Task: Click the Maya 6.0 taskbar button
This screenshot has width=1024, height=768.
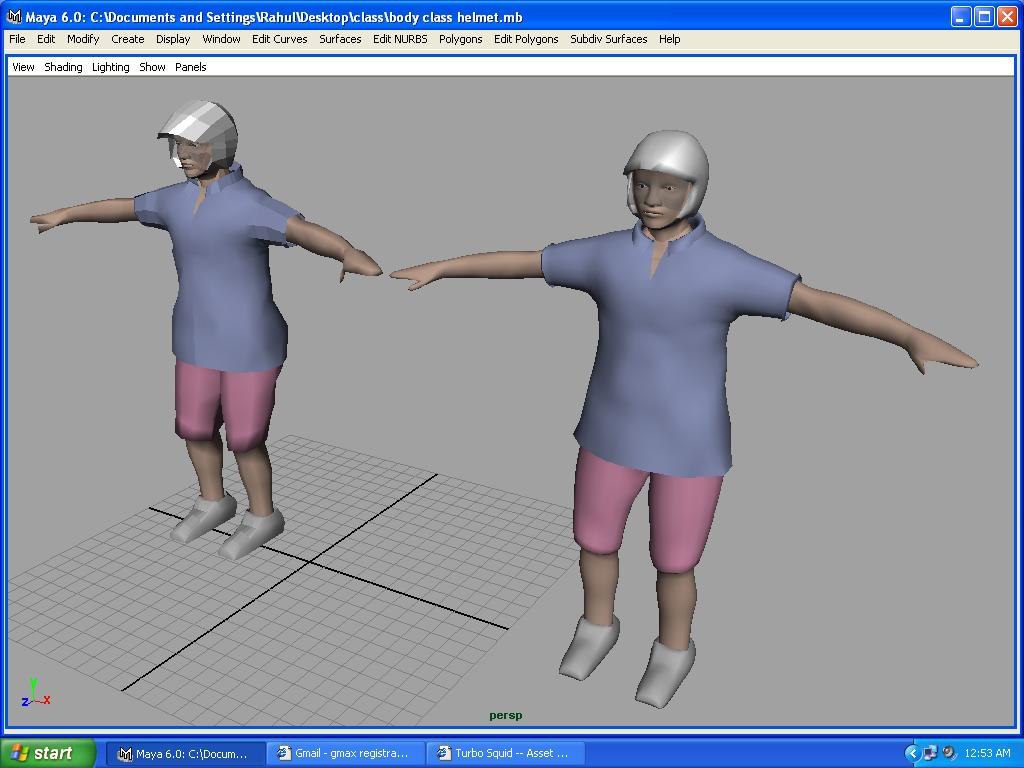Action: coord(186,753)
